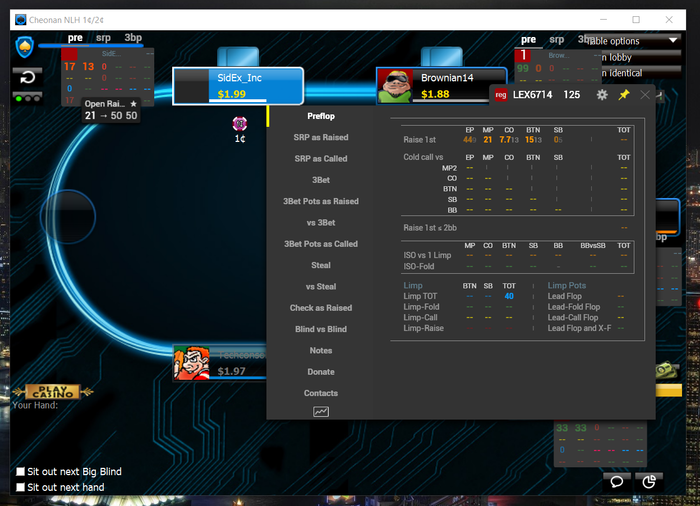This screenshot has width=700, height=506.
Task: Check Sit out next hand
Action: pyautogui.click(x=20, y=487)
